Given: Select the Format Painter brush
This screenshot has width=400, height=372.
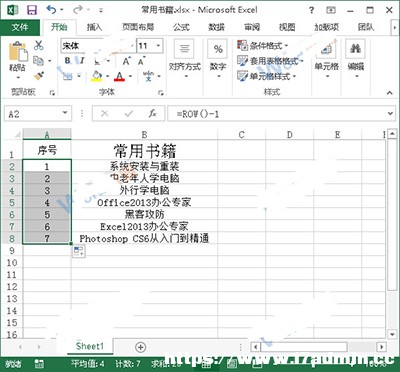Looking at the screenshot, I should pos(39,76).
